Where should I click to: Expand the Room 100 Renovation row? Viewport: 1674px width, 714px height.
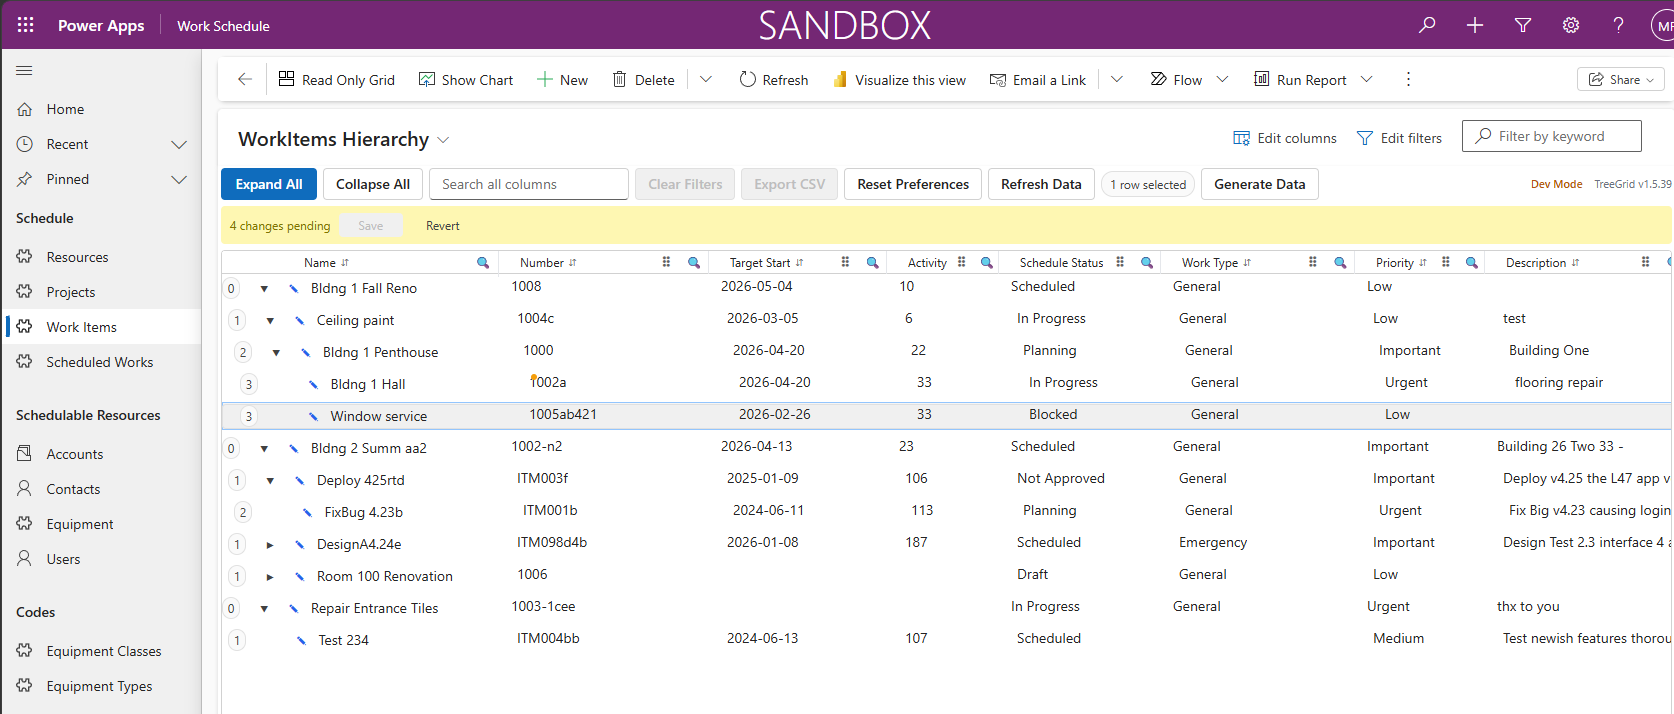[x=270, y=577]
